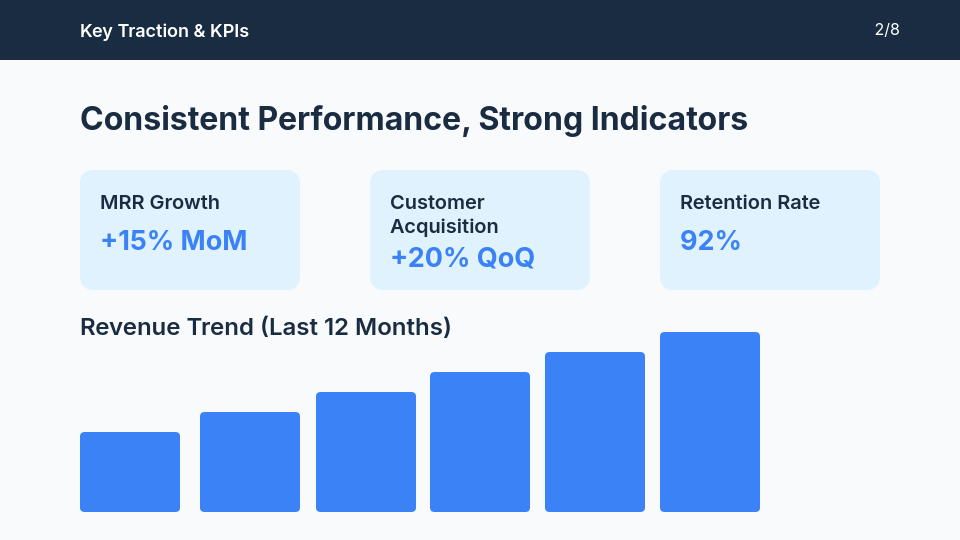Select the sixth, tallest revenue bar
Screen dimensions: 960x540
710,422
